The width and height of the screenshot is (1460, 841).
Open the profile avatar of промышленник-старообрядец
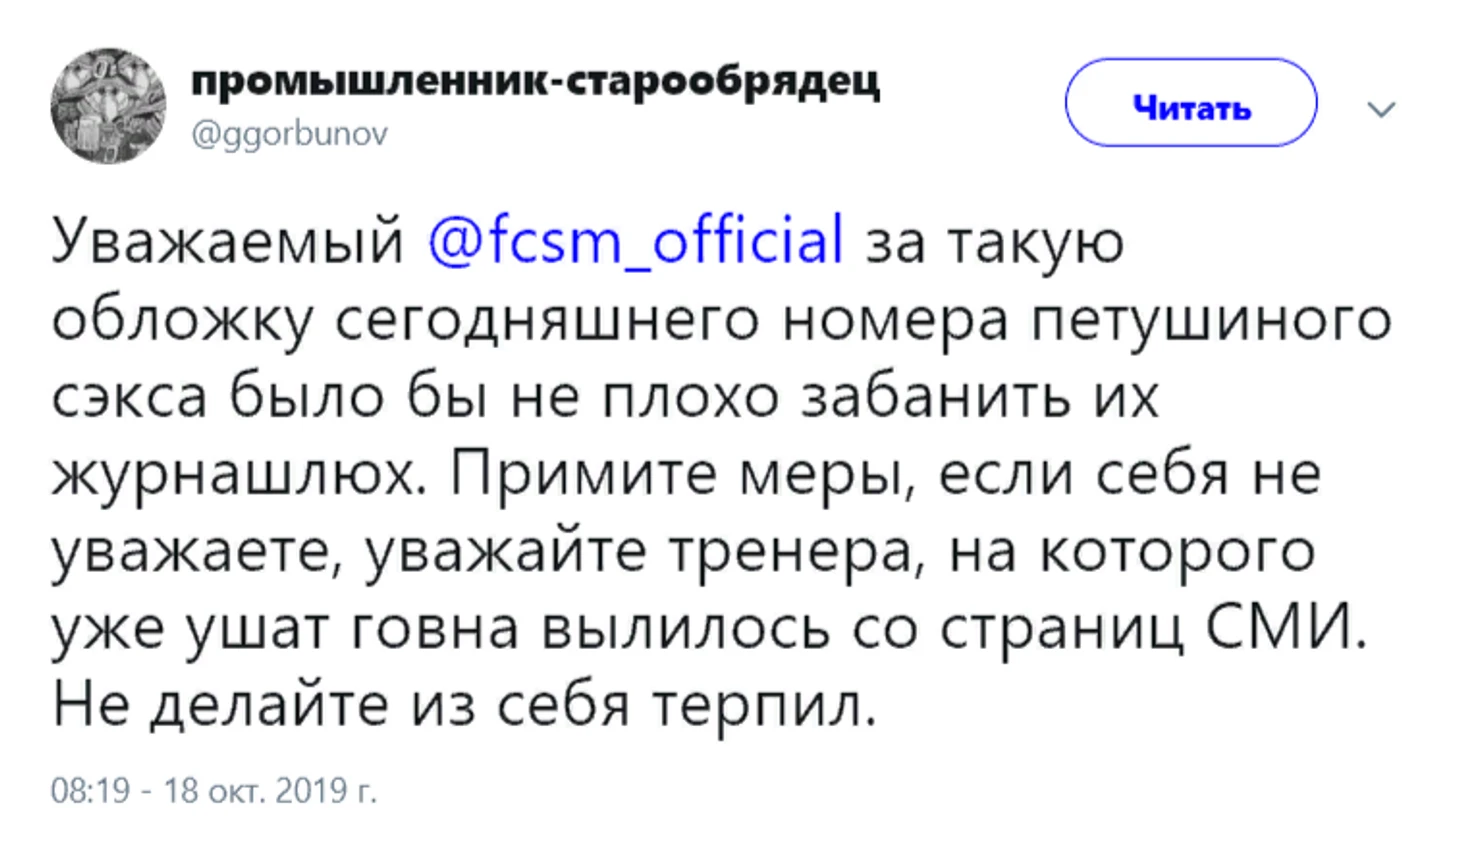tap(108, 105)
